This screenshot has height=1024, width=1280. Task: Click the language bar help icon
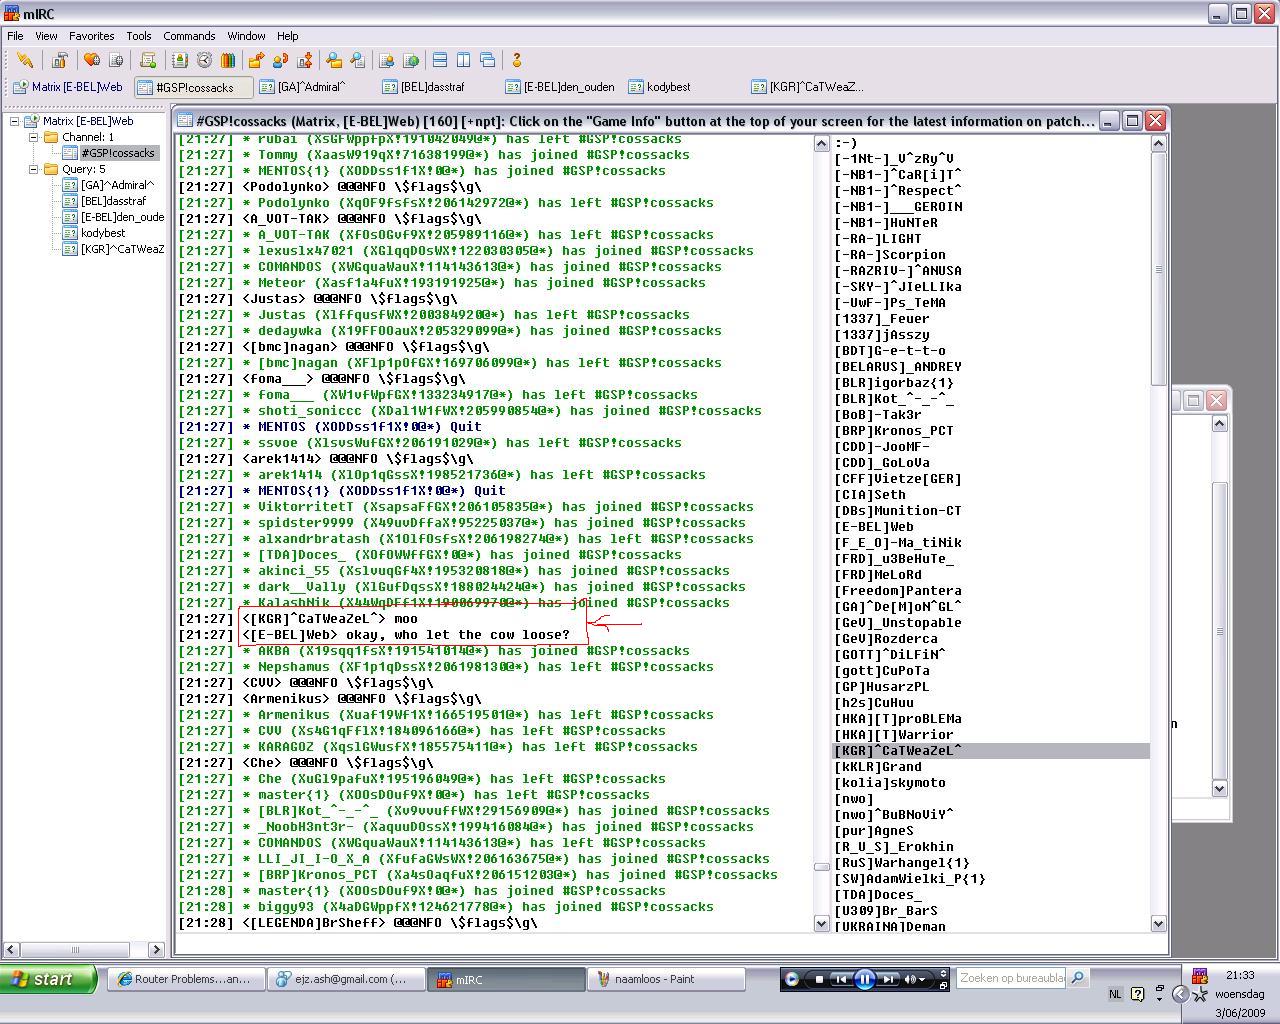pos(1138,994)
